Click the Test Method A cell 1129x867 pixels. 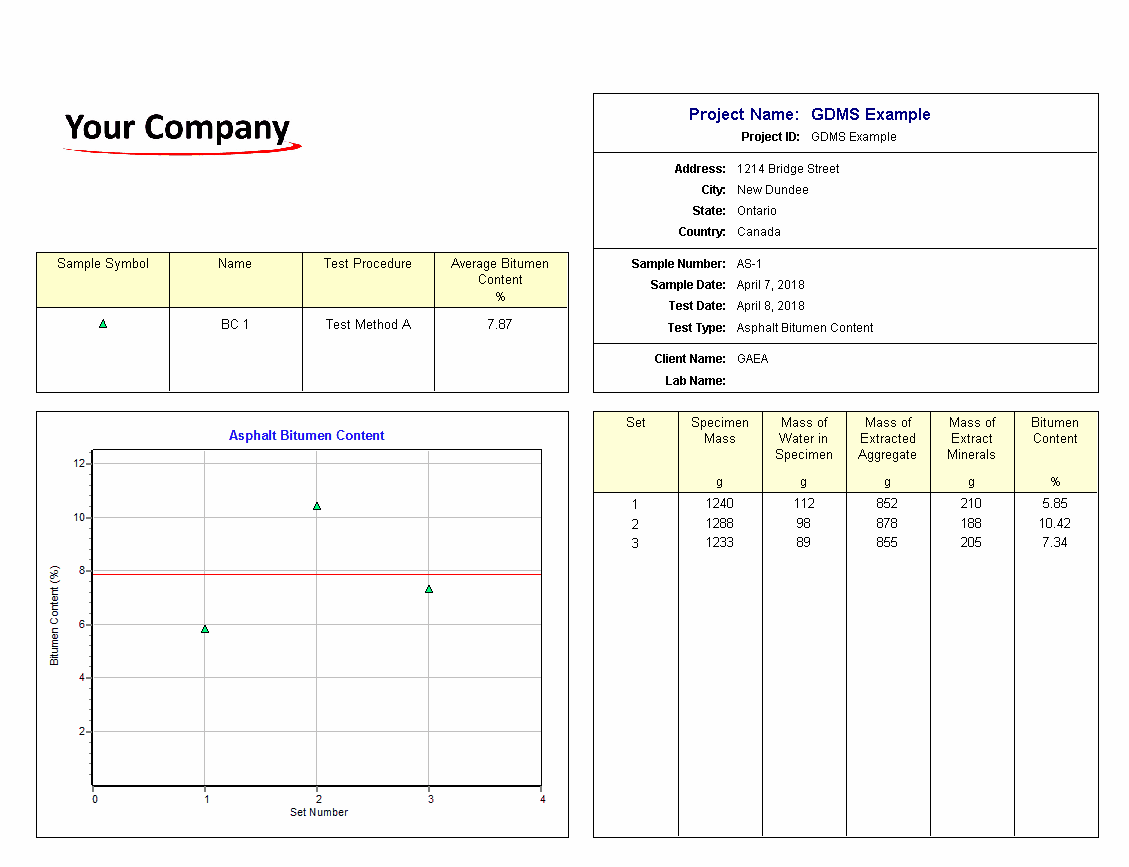(368, 325)
